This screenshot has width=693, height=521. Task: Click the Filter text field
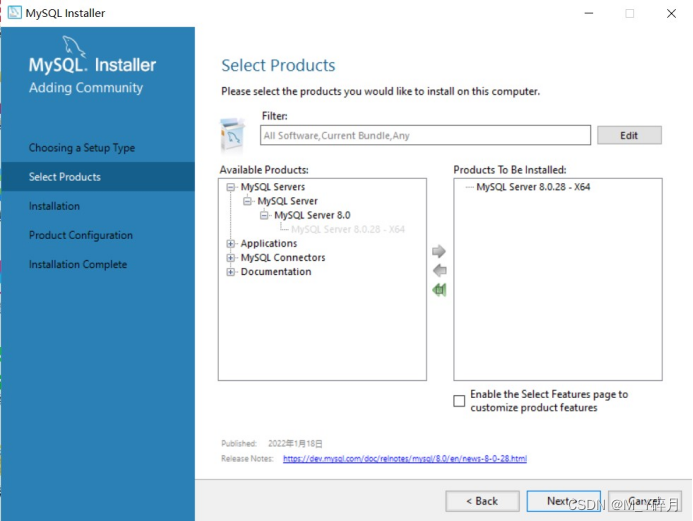(x=425, y=135)
